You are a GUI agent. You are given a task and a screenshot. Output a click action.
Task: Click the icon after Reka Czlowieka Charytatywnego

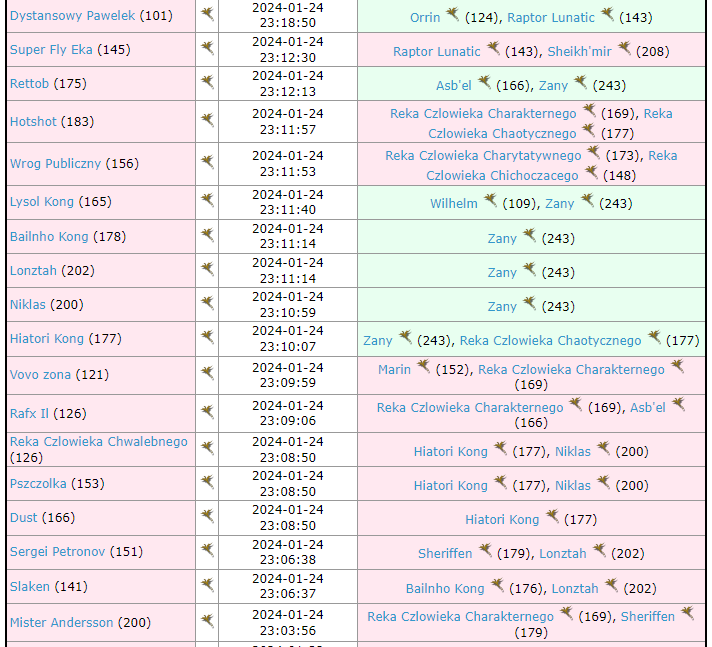tap(593, 153)
